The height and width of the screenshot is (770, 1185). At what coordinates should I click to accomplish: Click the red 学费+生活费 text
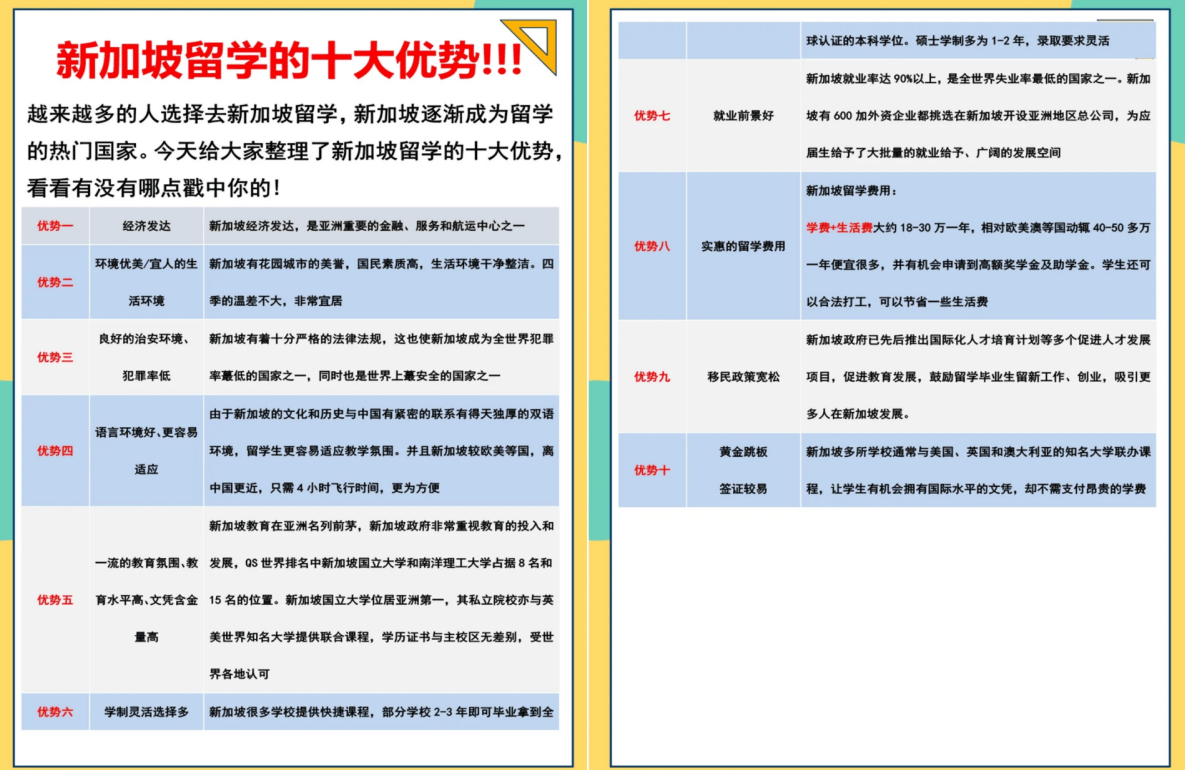(x=839, y=228)
